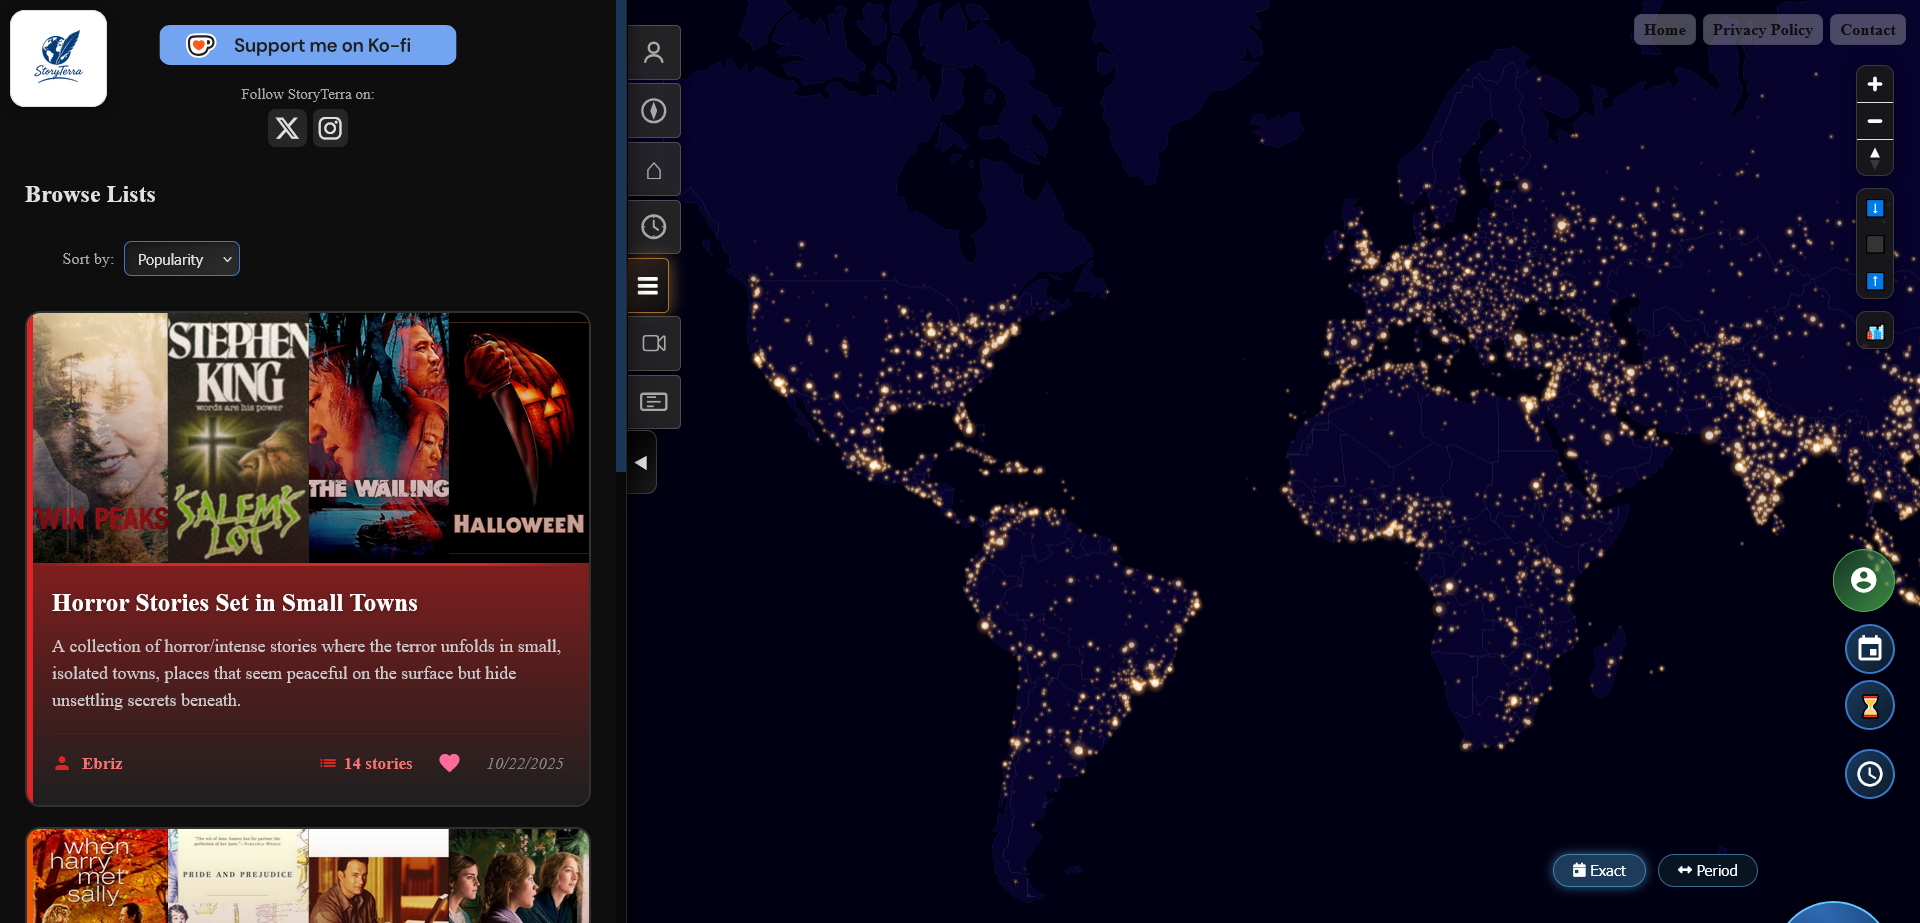Open the calendar date filter button
The height and width of the screenshot is (923, 1920).
1870,649
